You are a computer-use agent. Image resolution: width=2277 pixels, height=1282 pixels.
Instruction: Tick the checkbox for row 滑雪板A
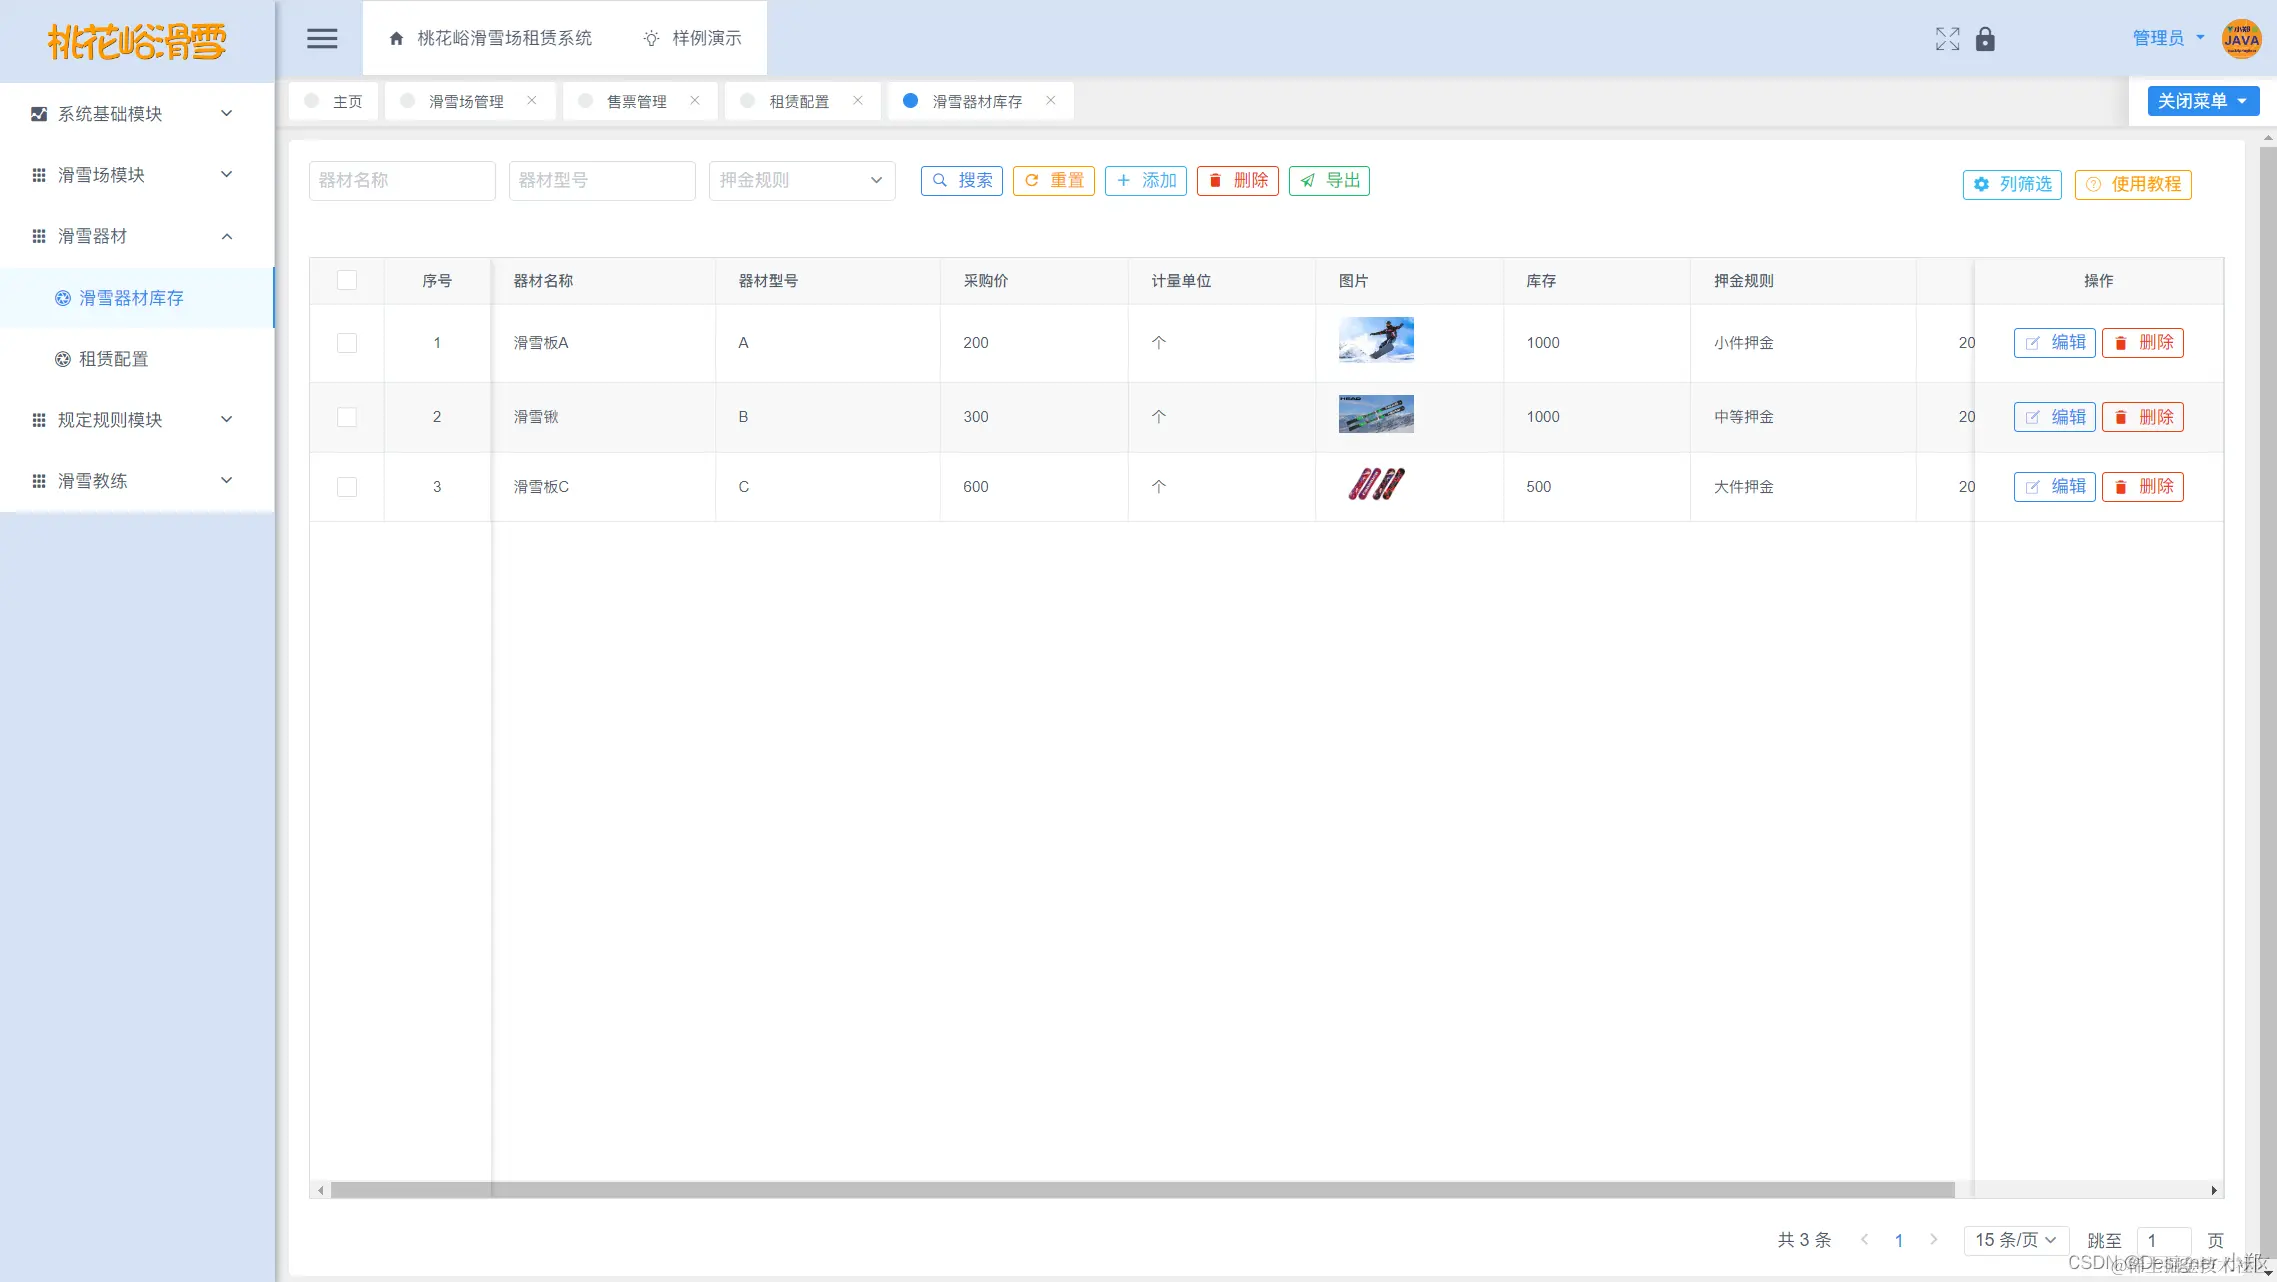(x=347, y=343)
